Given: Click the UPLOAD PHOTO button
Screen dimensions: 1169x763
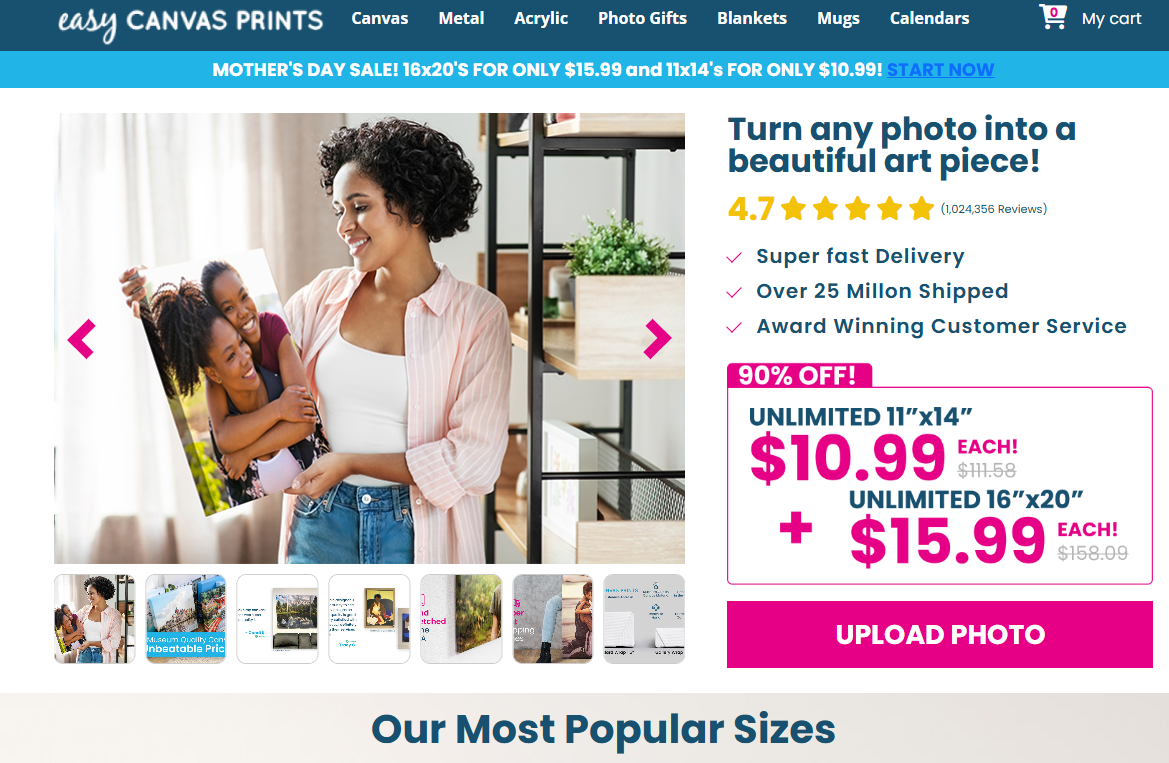Looking at the screenshot, I should coord(939,635).
